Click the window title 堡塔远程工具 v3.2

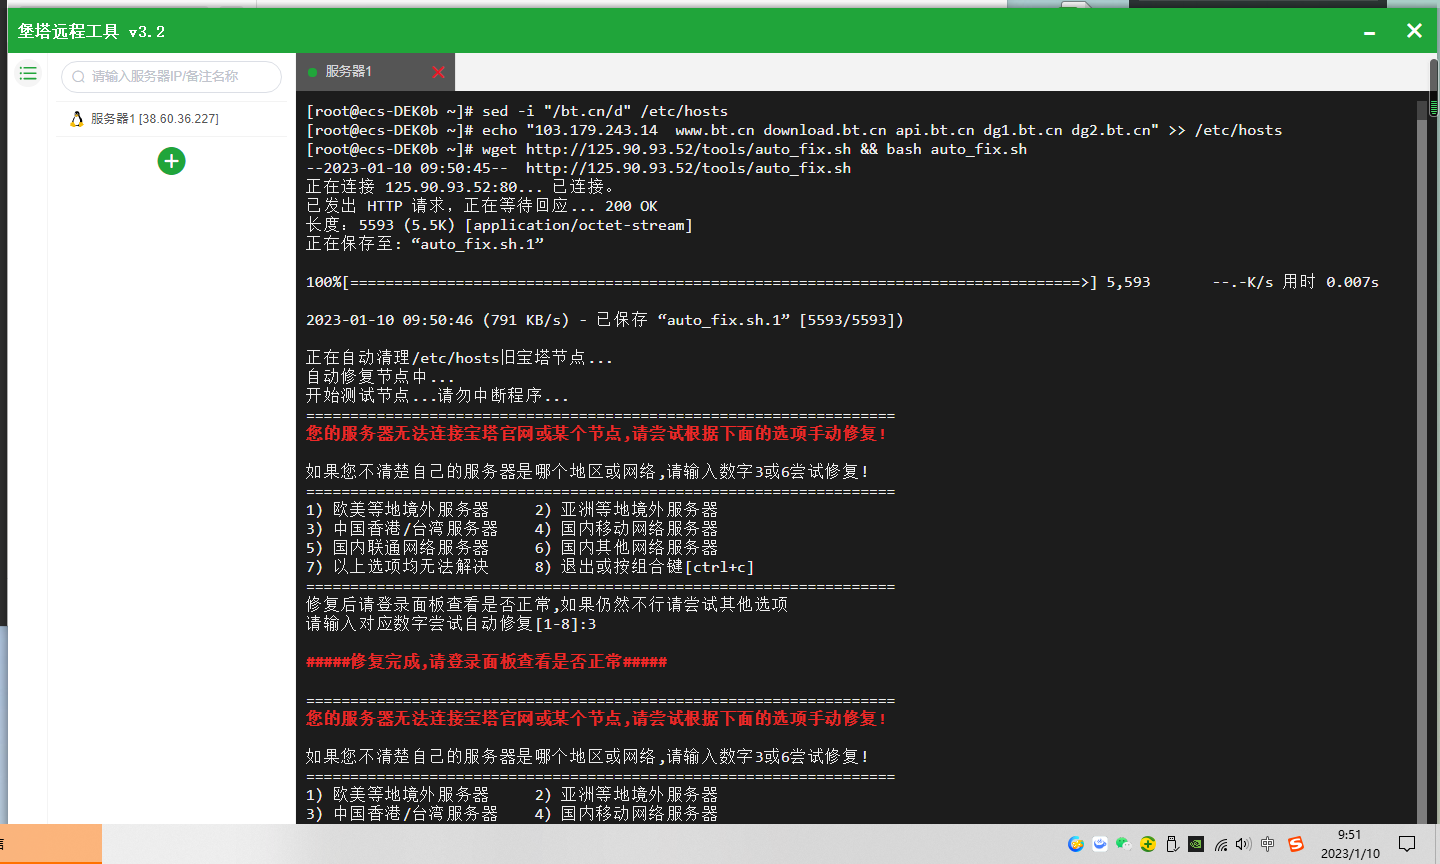91,32
